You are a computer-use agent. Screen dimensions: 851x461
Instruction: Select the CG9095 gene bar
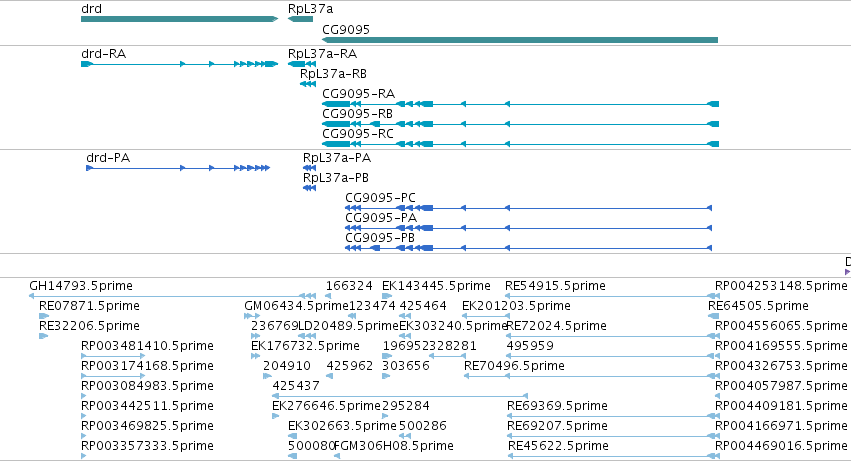[520, 40]
